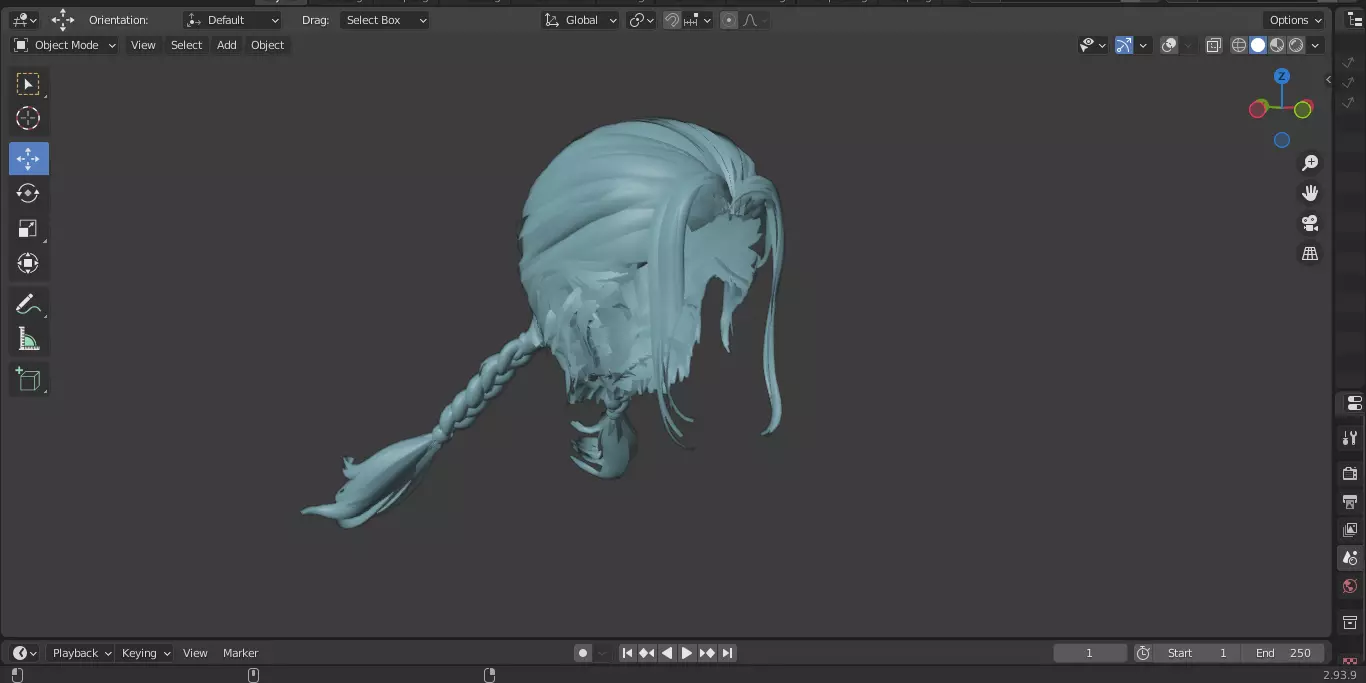This screenshot has height=683, width=1366.
Task: Click current frame field showing 1
Action: click(1090, 653)
